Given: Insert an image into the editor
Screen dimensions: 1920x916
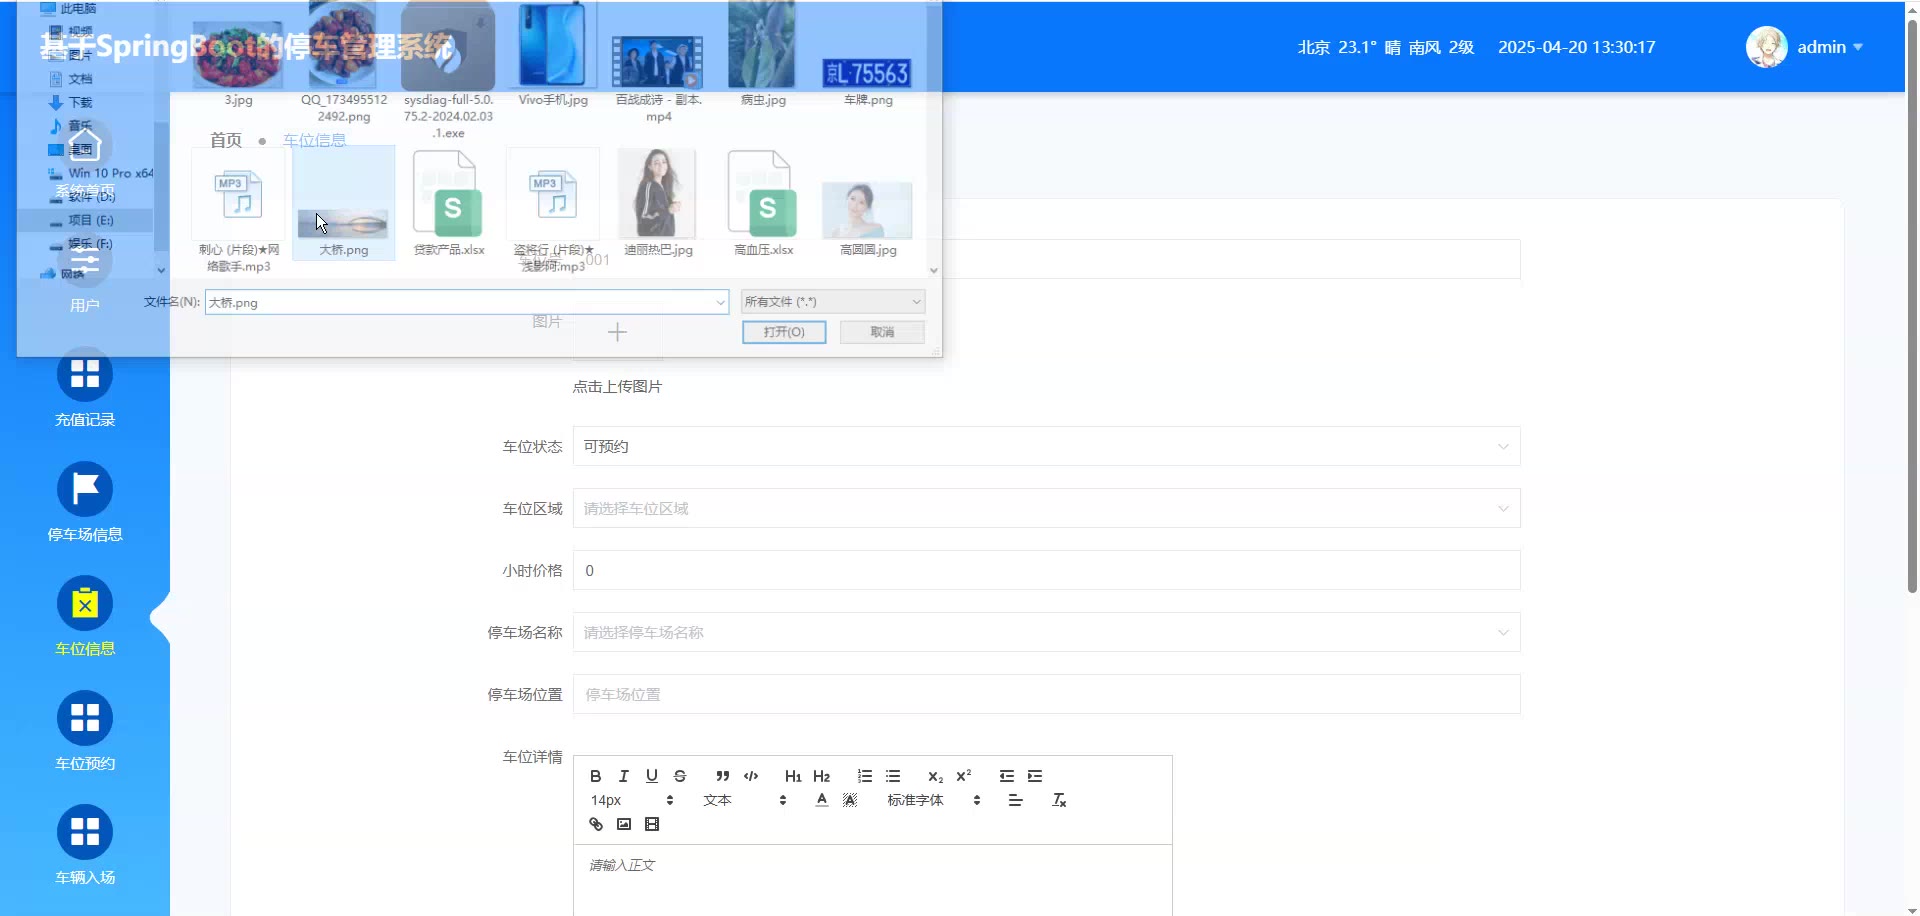Looking at the screenshot, I should [x=624, y=824].
